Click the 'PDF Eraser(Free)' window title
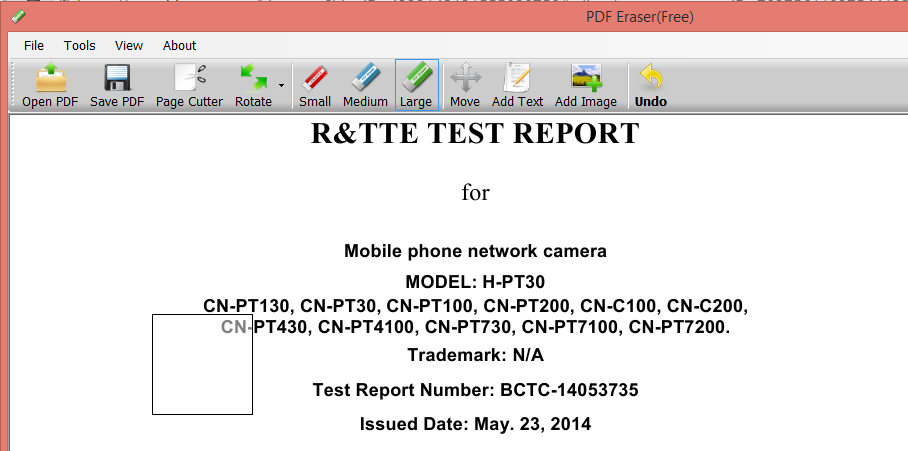 [639, 17]
